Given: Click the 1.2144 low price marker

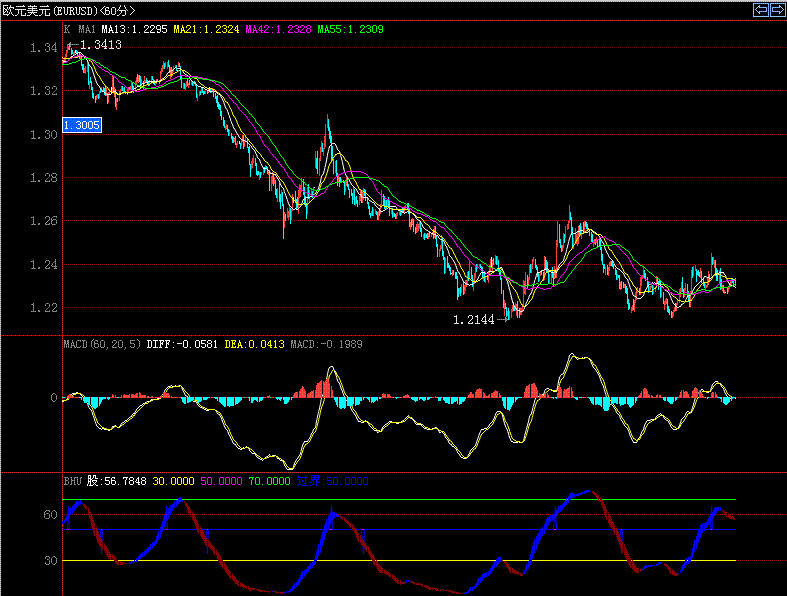Looking at the screenshot, I should coord(474,320).
